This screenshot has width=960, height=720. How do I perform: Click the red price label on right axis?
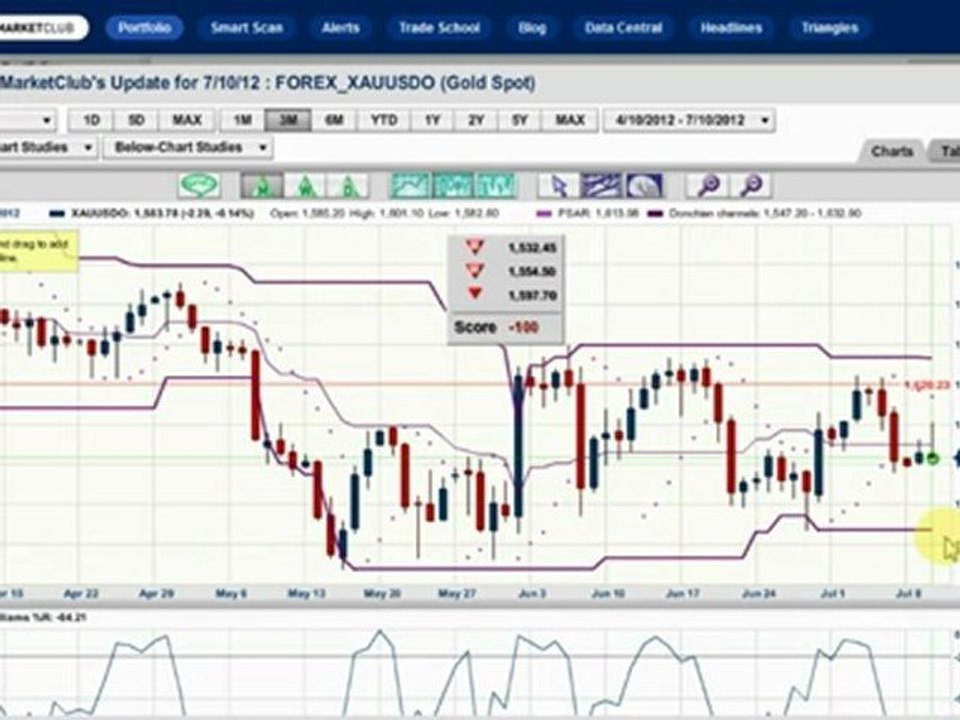(929, 384)
